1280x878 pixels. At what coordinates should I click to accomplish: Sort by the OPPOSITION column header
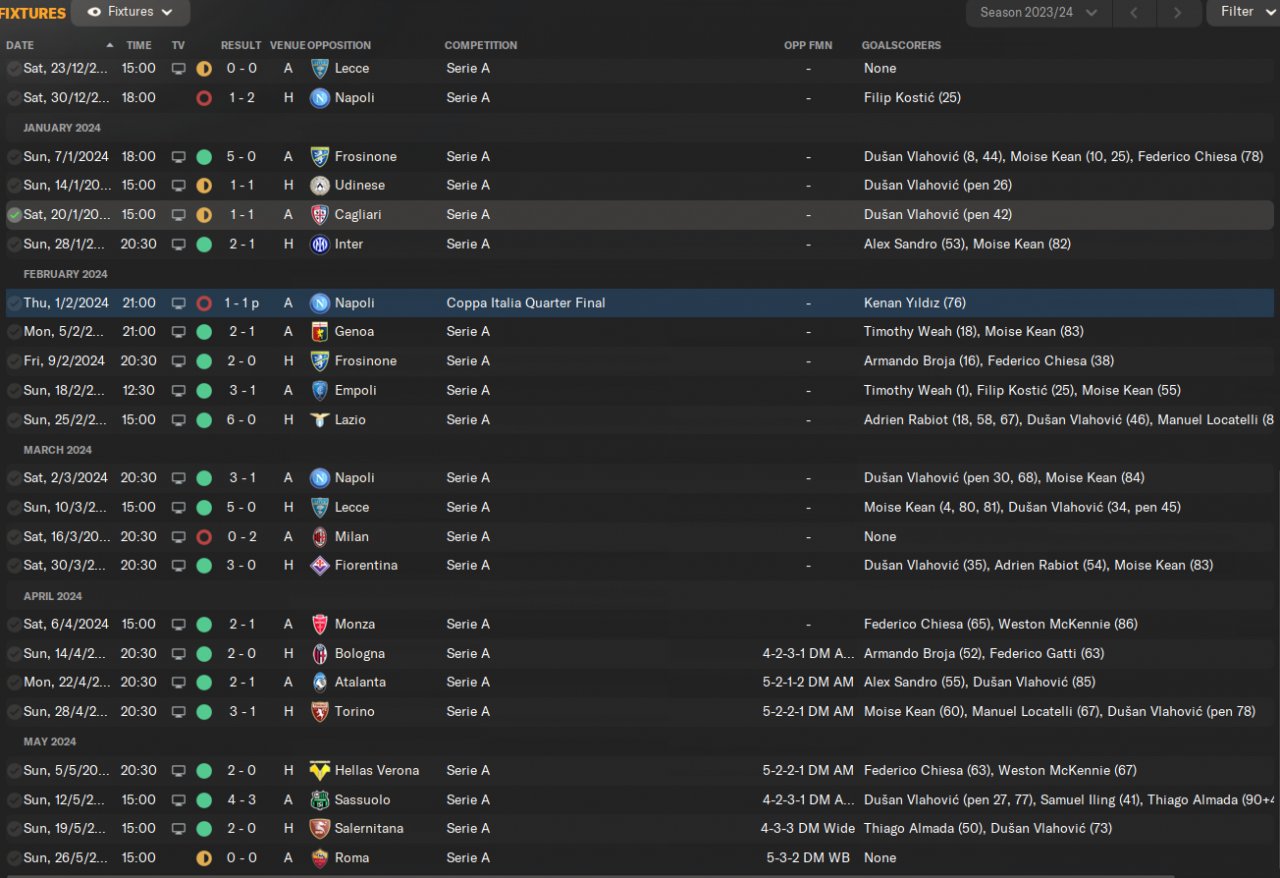[x=339, y=45]
